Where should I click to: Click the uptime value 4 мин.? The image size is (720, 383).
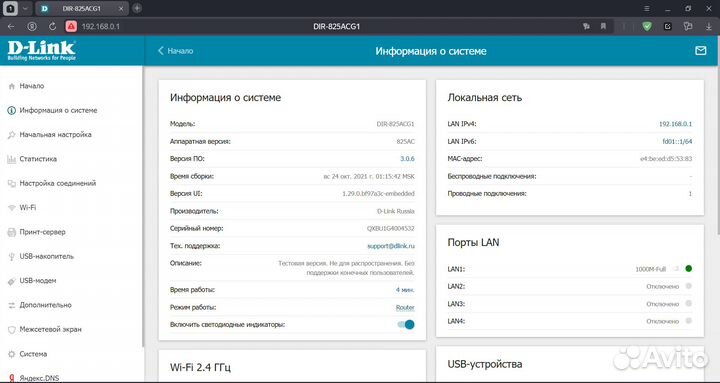click(405, 290)
